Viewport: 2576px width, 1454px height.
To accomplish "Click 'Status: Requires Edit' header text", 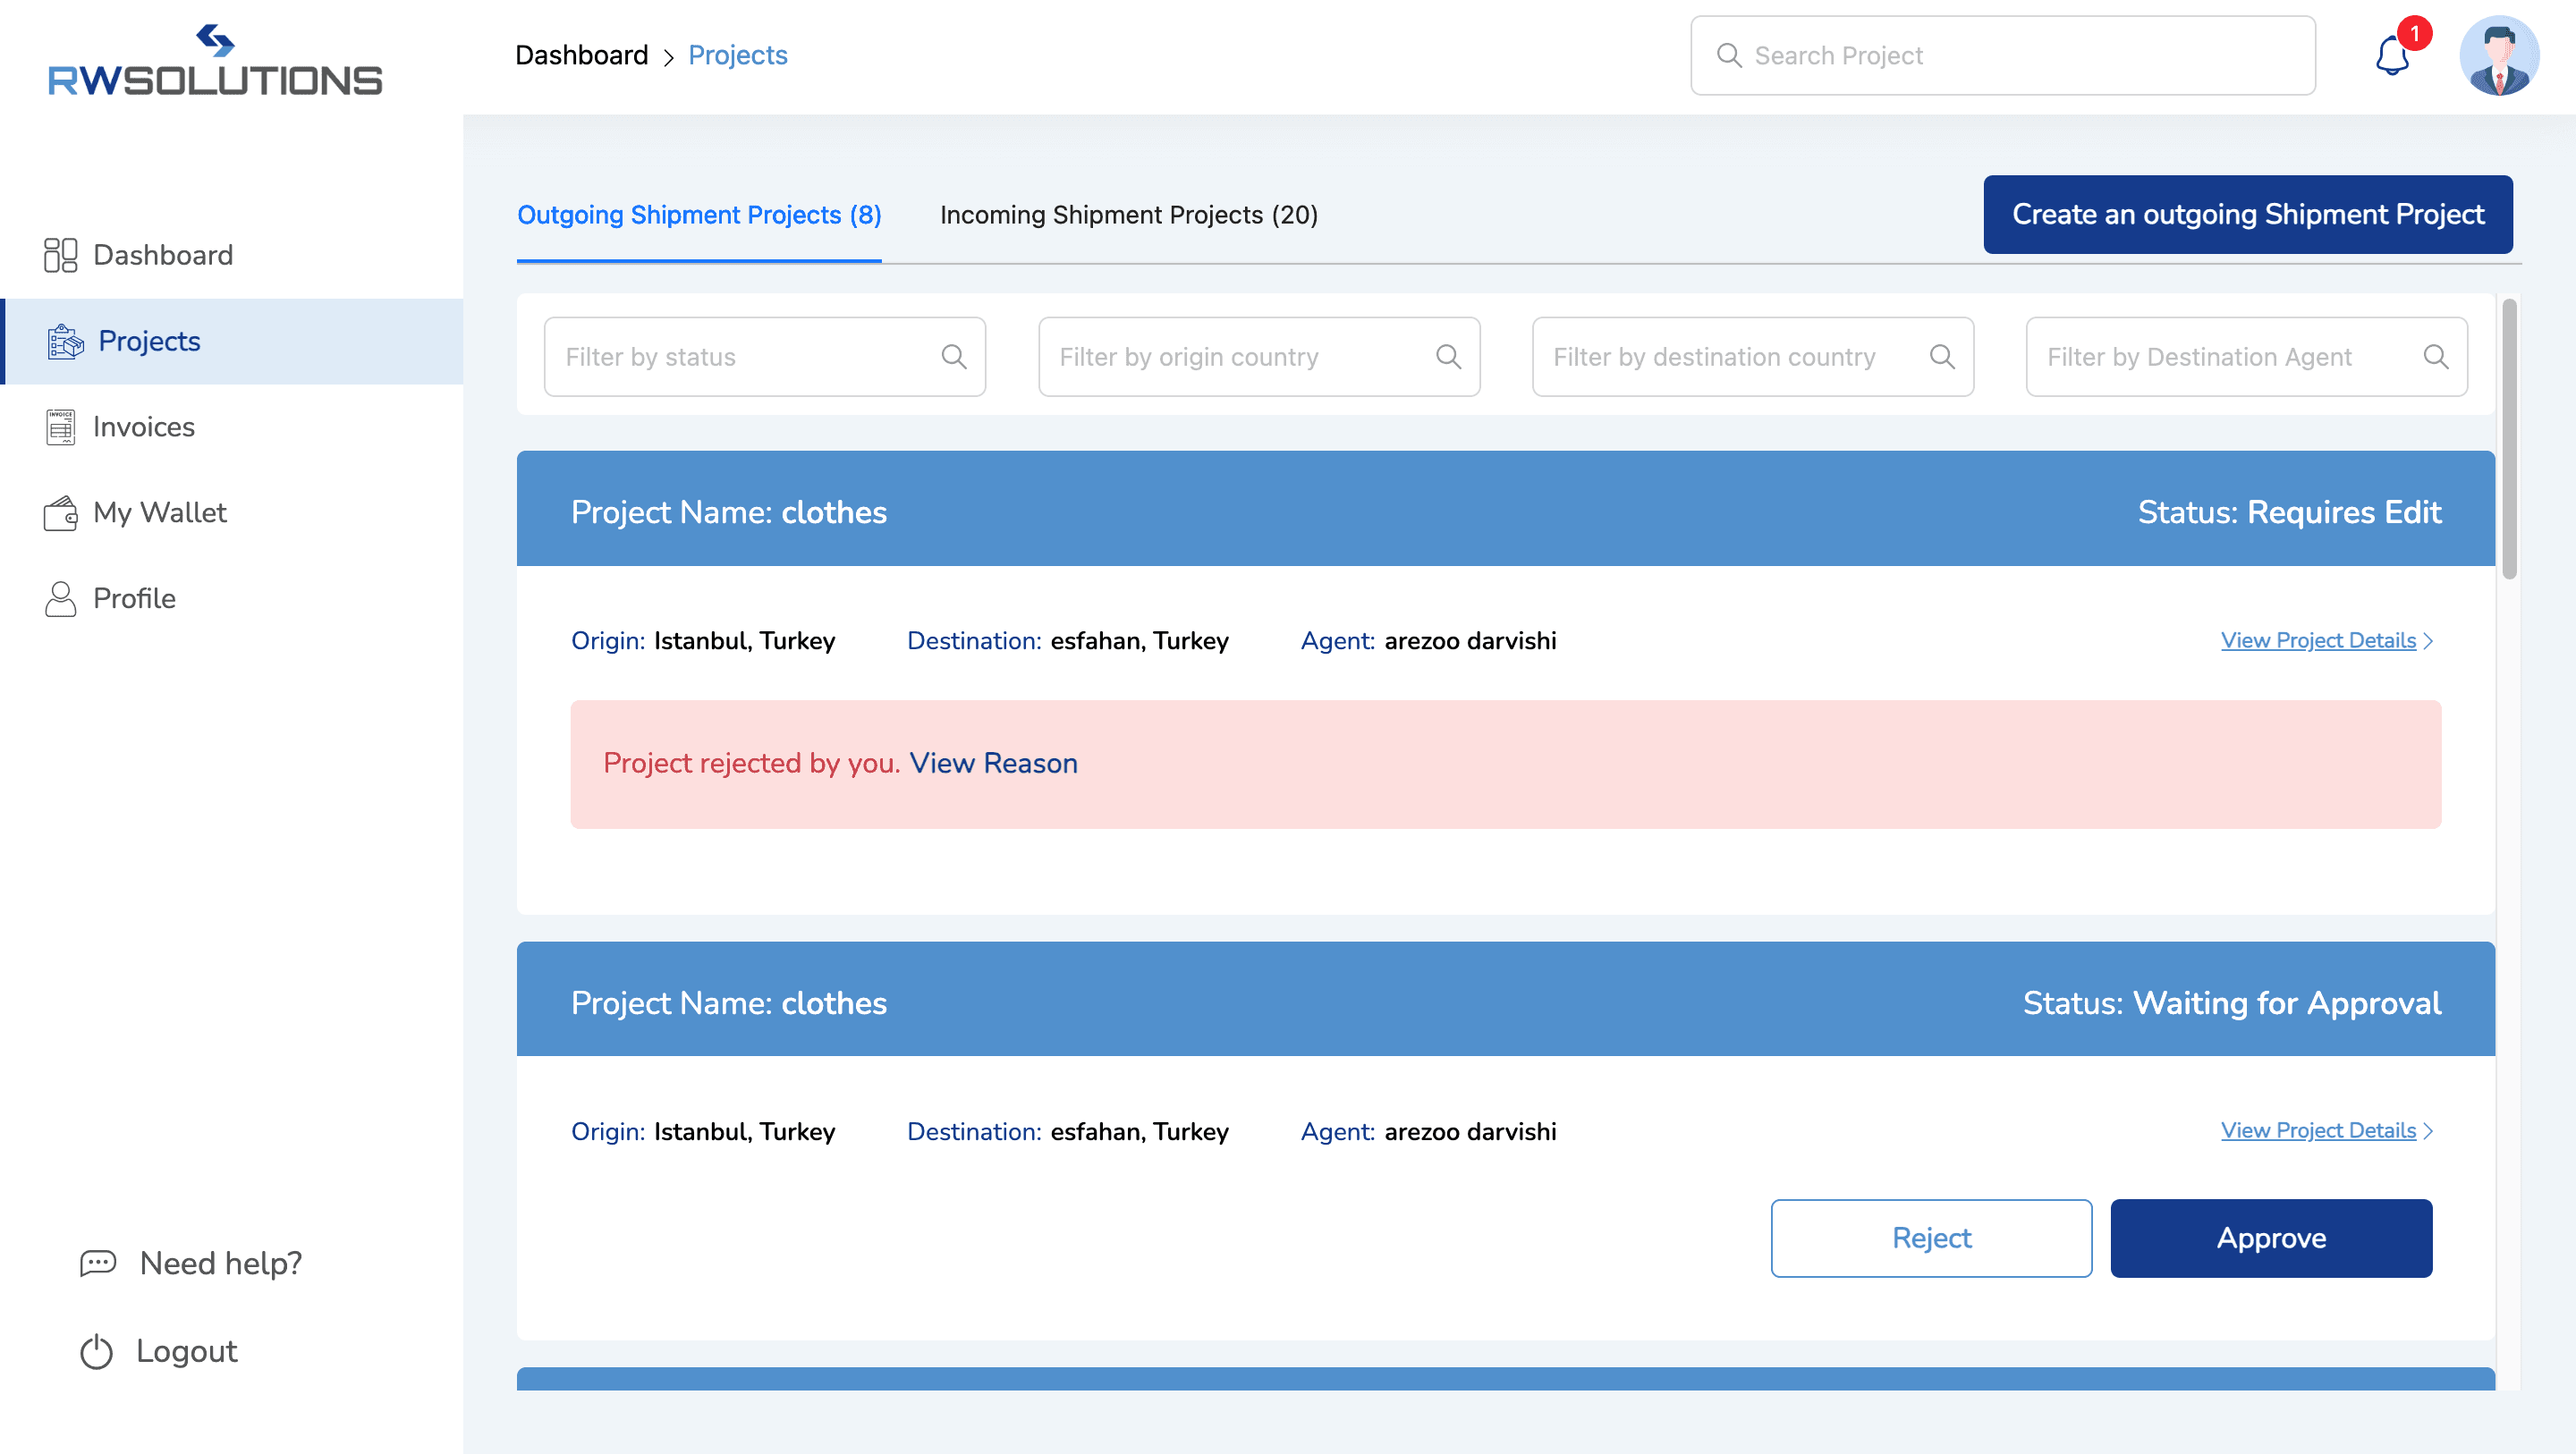I will (2289, 512).
